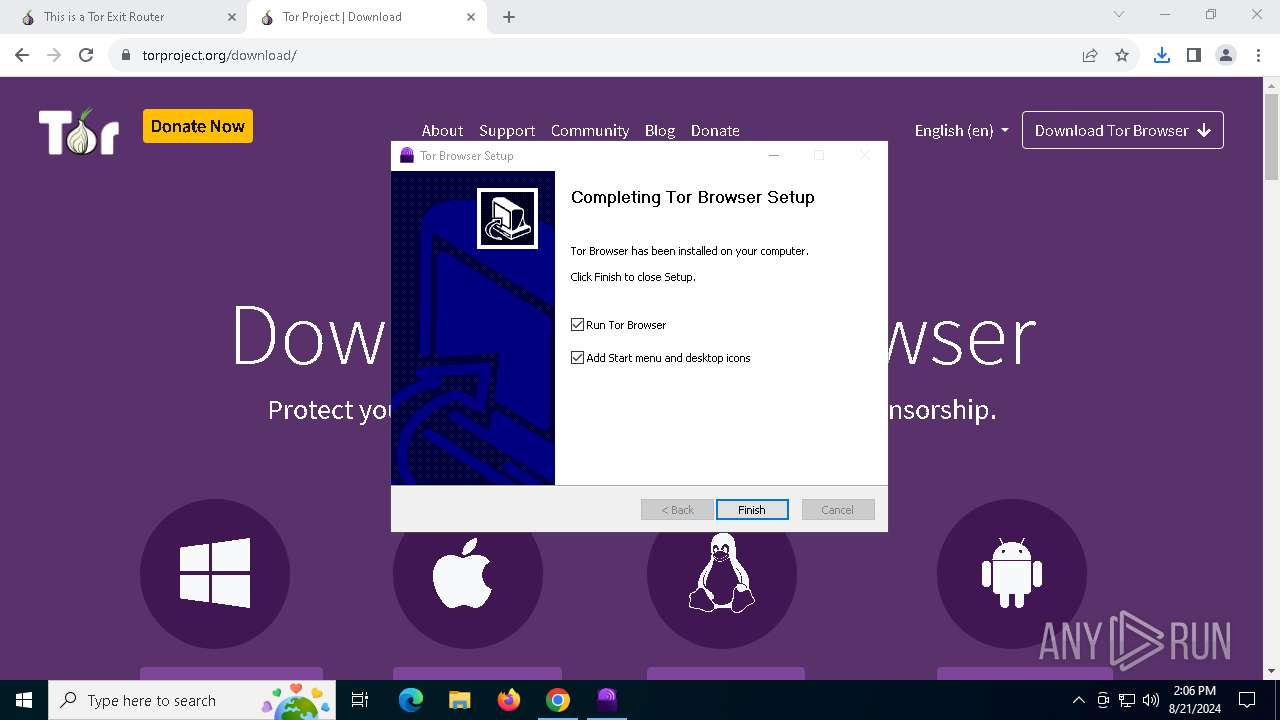The height and width of the screenshot is (720, 1280).
Task: Open Chrome three-dot menu
Action: 1258,55
